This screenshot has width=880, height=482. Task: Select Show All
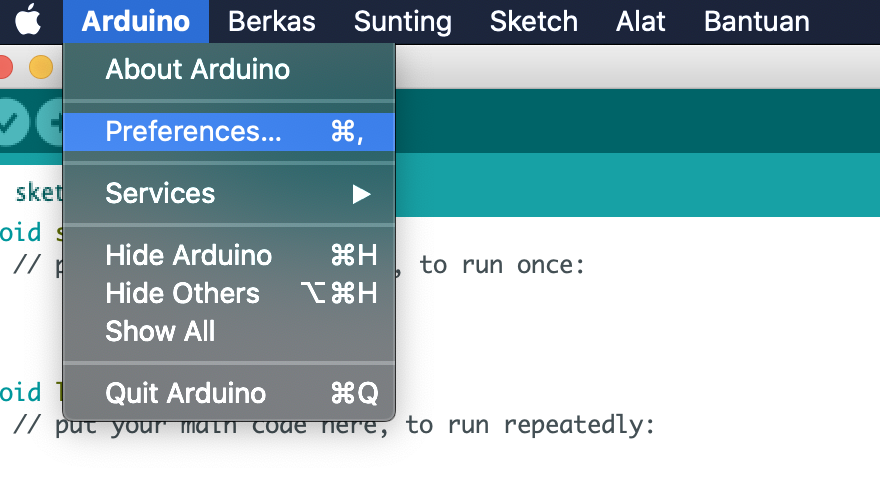pyautogui.click(x=229, y=331)
